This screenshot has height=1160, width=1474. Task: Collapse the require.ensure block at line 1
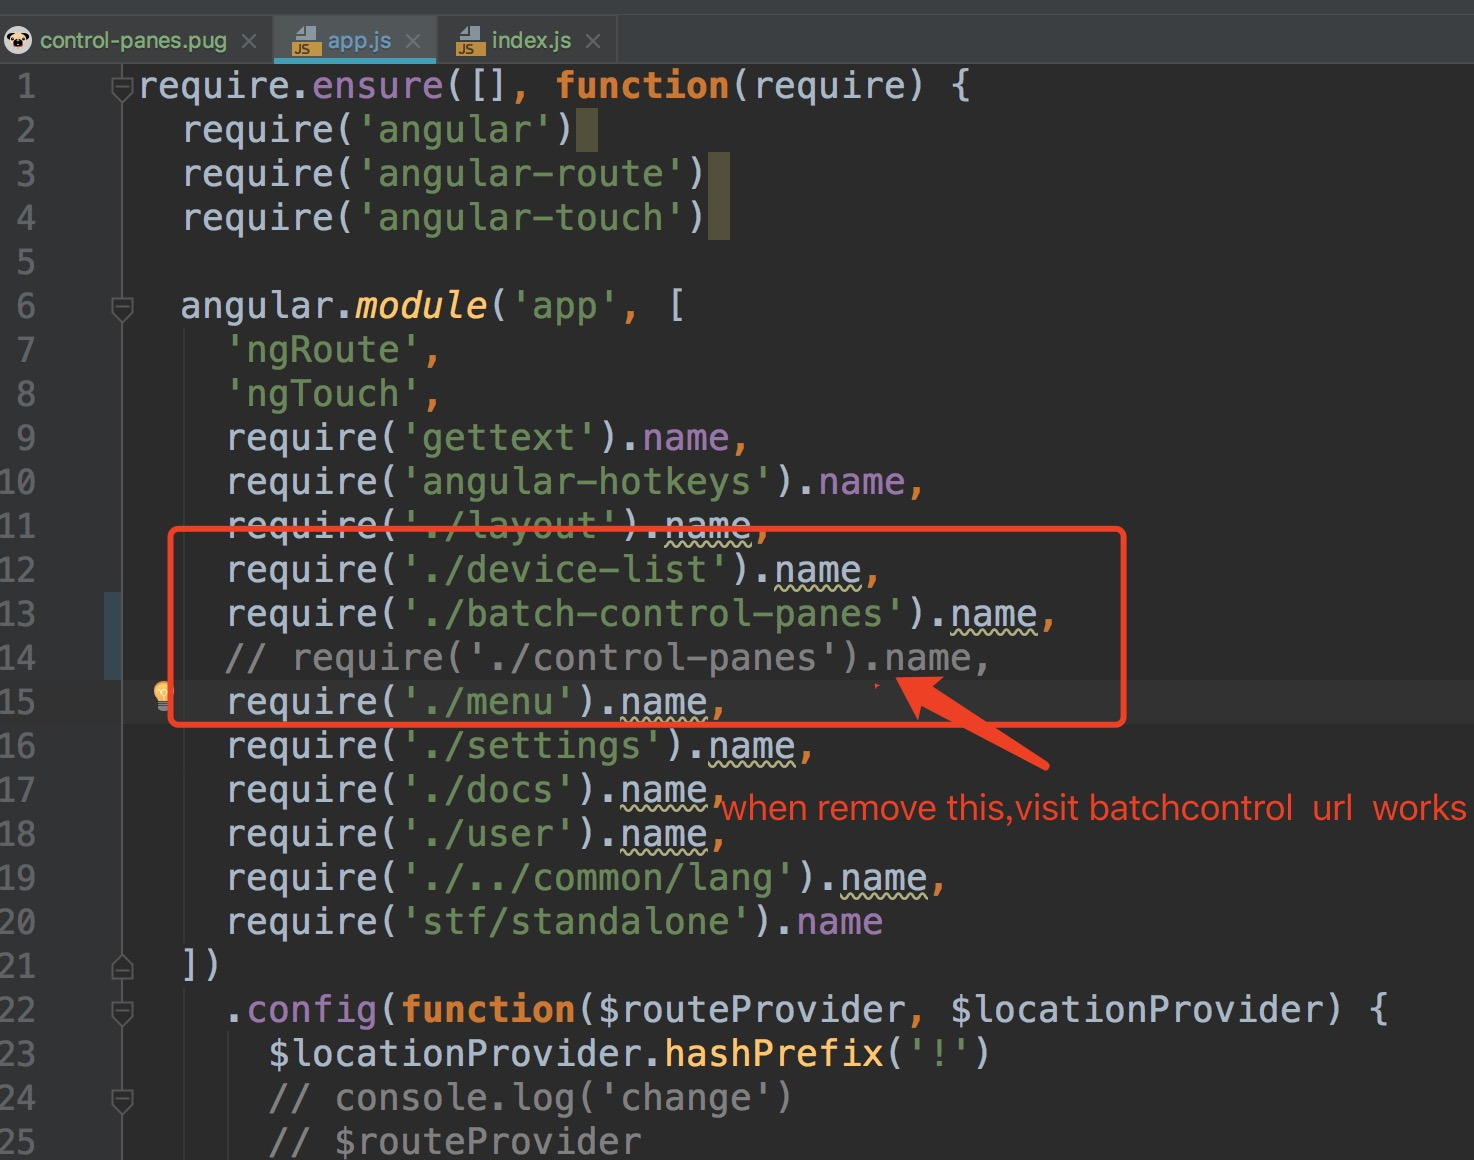click(x=121, y=87)
